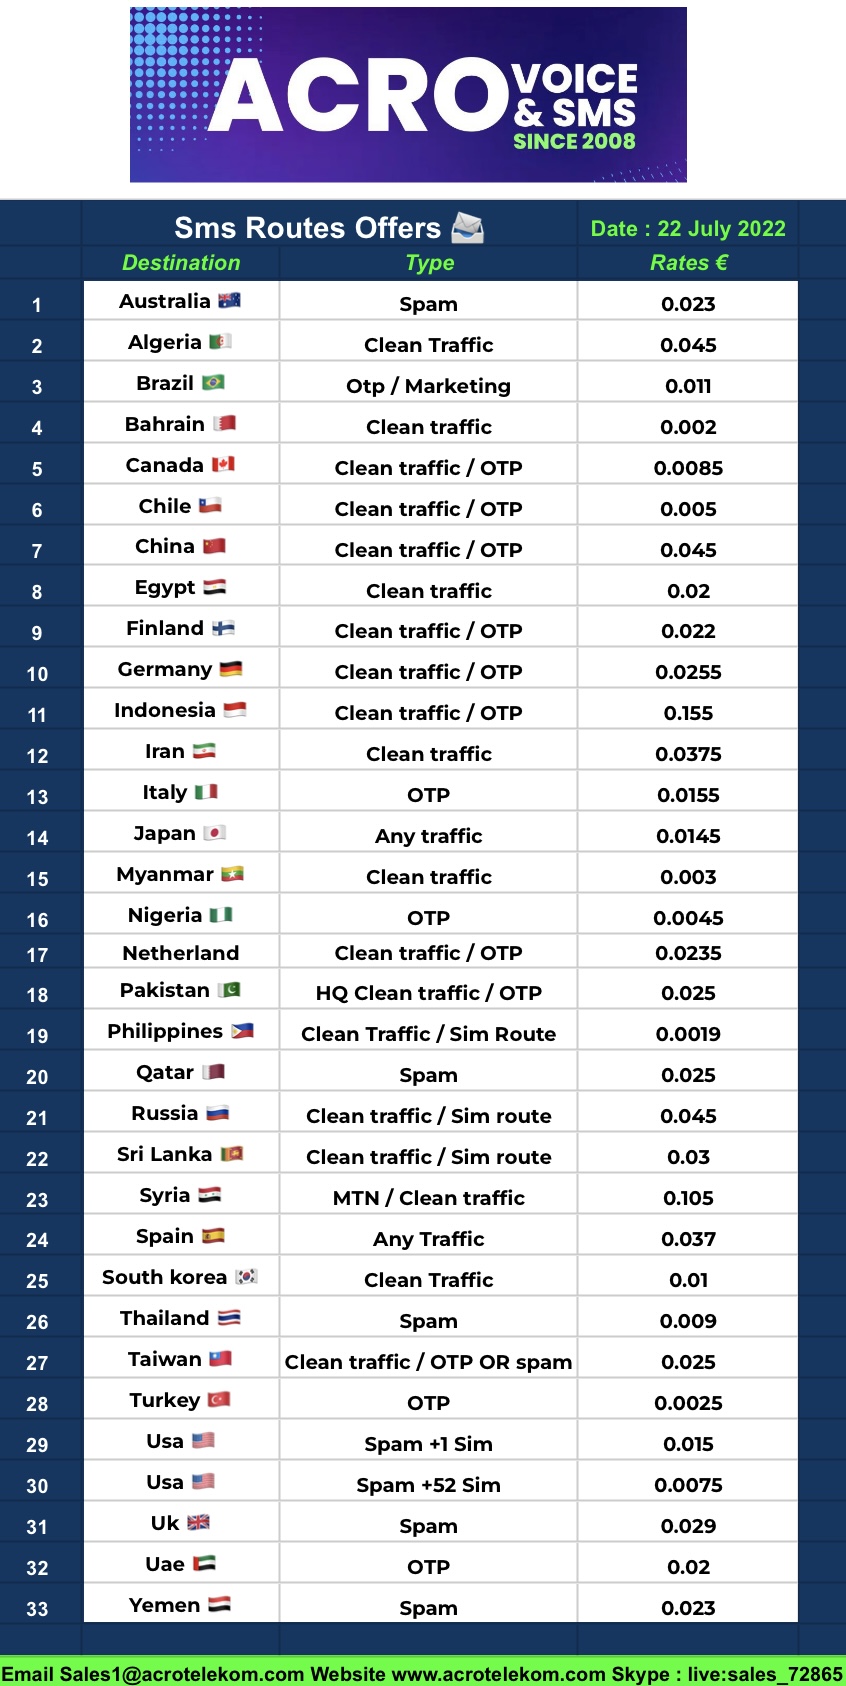Click the Acro Voice & SMS logo banner
The width and height of the screenshot is (846, 1686).
pyautogui.click(x=408, y=95)
